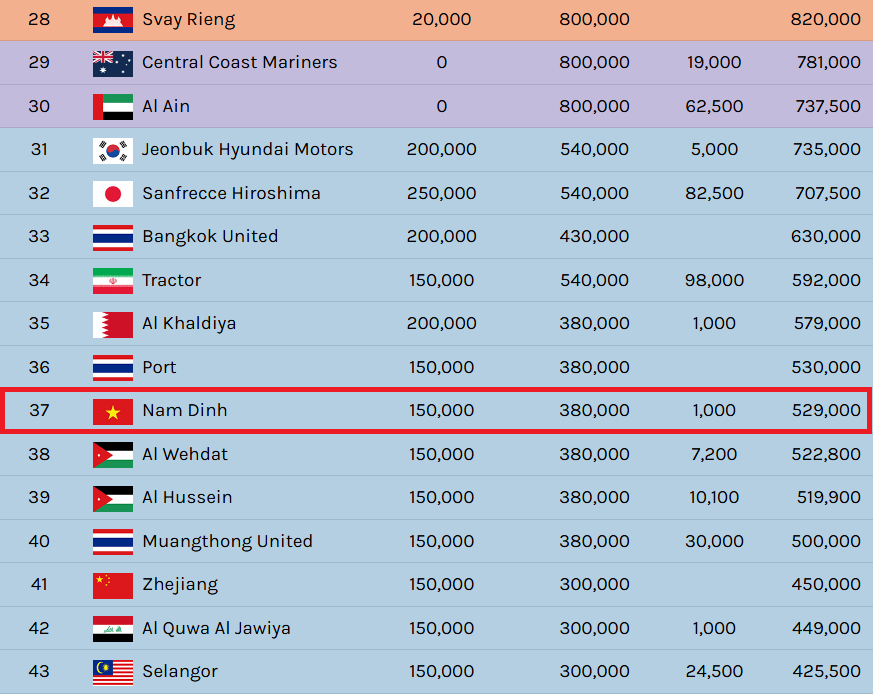Open the Muangthong United team name
The width and height of the screenshot is (873, 694).
click(x=227, y=541)
